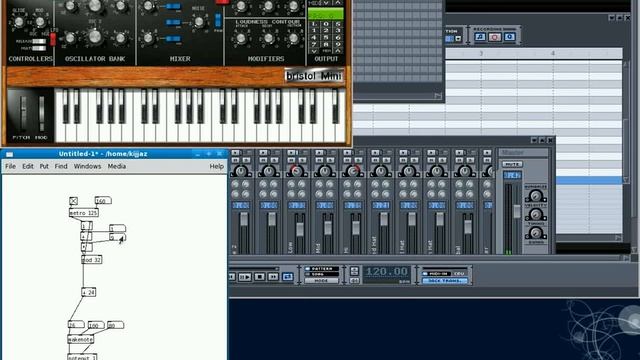Image resolution: width=640 pixels, height=360 pixels.
Task: Open the dropdown arrow in song editor toolbar
Action: (458, 39)
